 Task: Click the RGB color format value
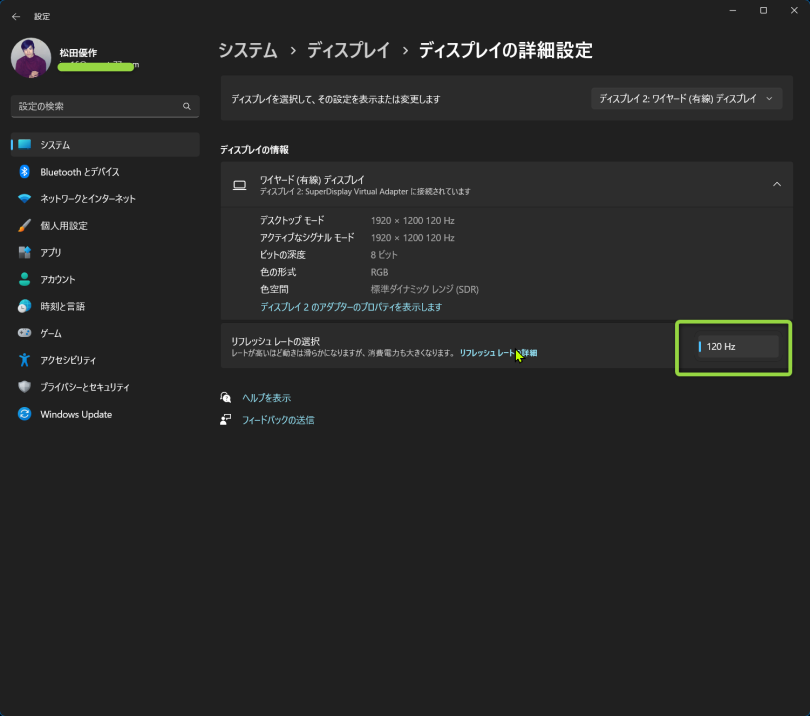click(379, 272)
